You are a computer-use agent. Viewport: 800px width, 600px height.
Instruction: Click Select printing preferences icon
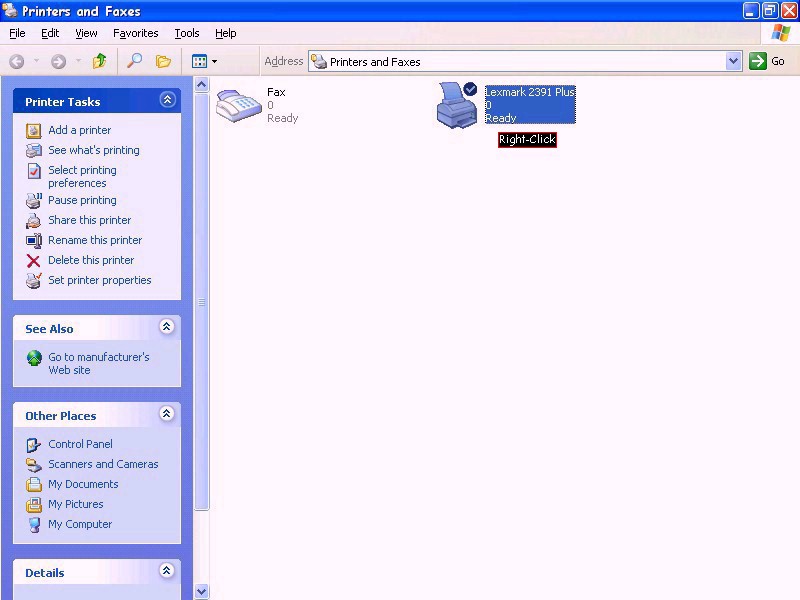point(34,171)
